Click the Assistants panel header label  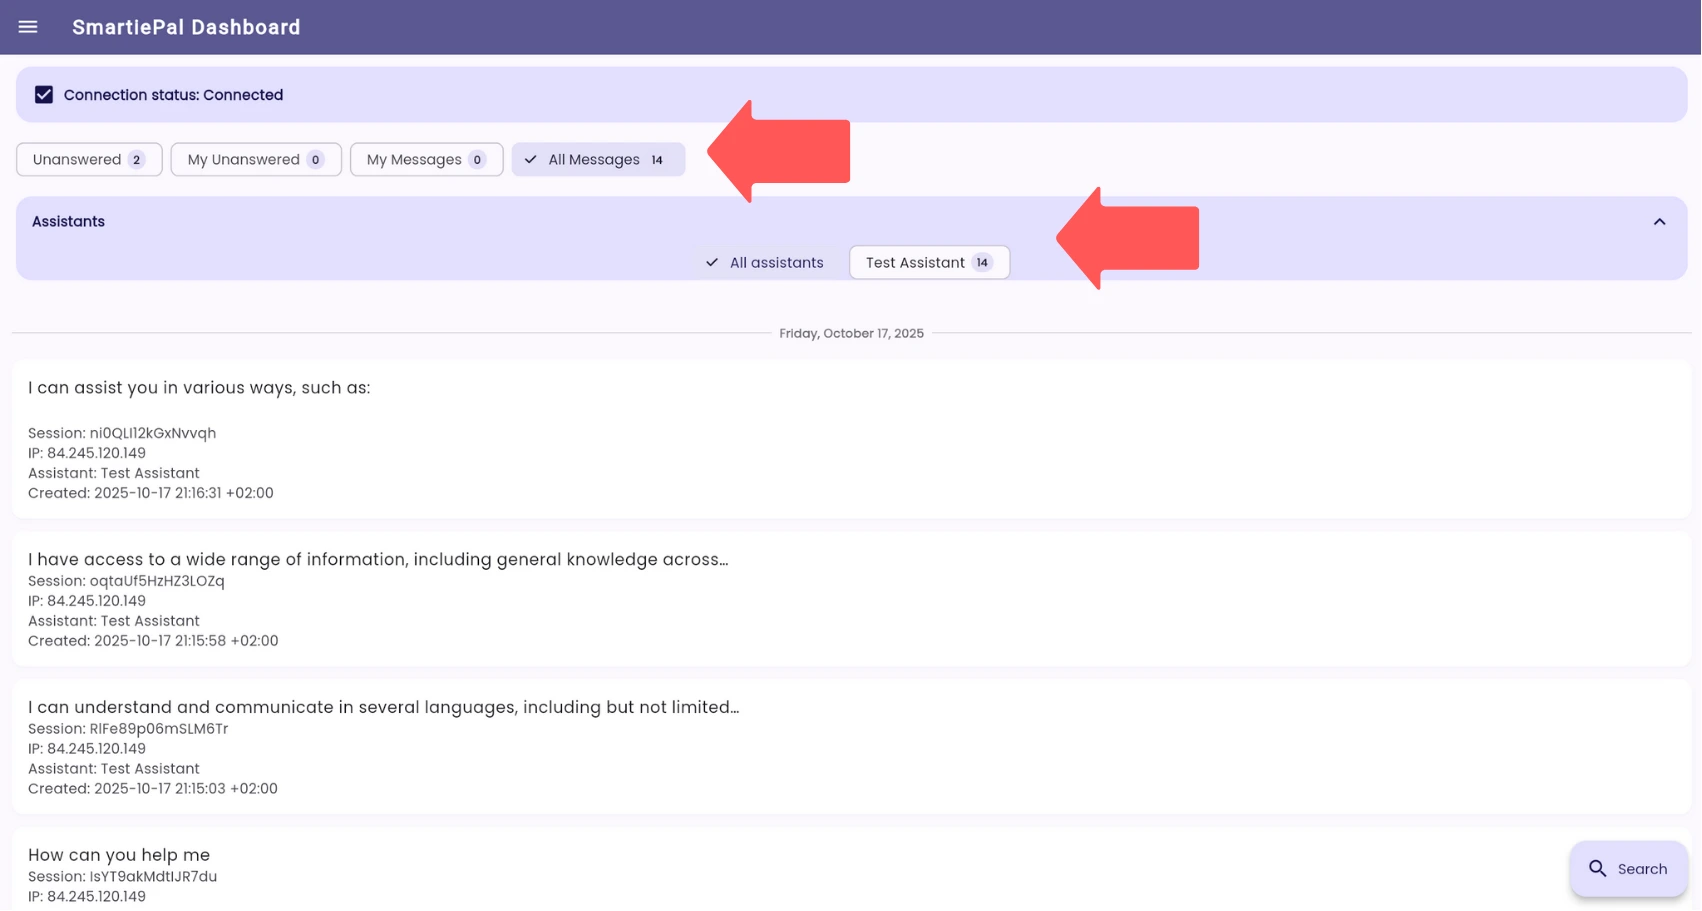click(68, 222)
